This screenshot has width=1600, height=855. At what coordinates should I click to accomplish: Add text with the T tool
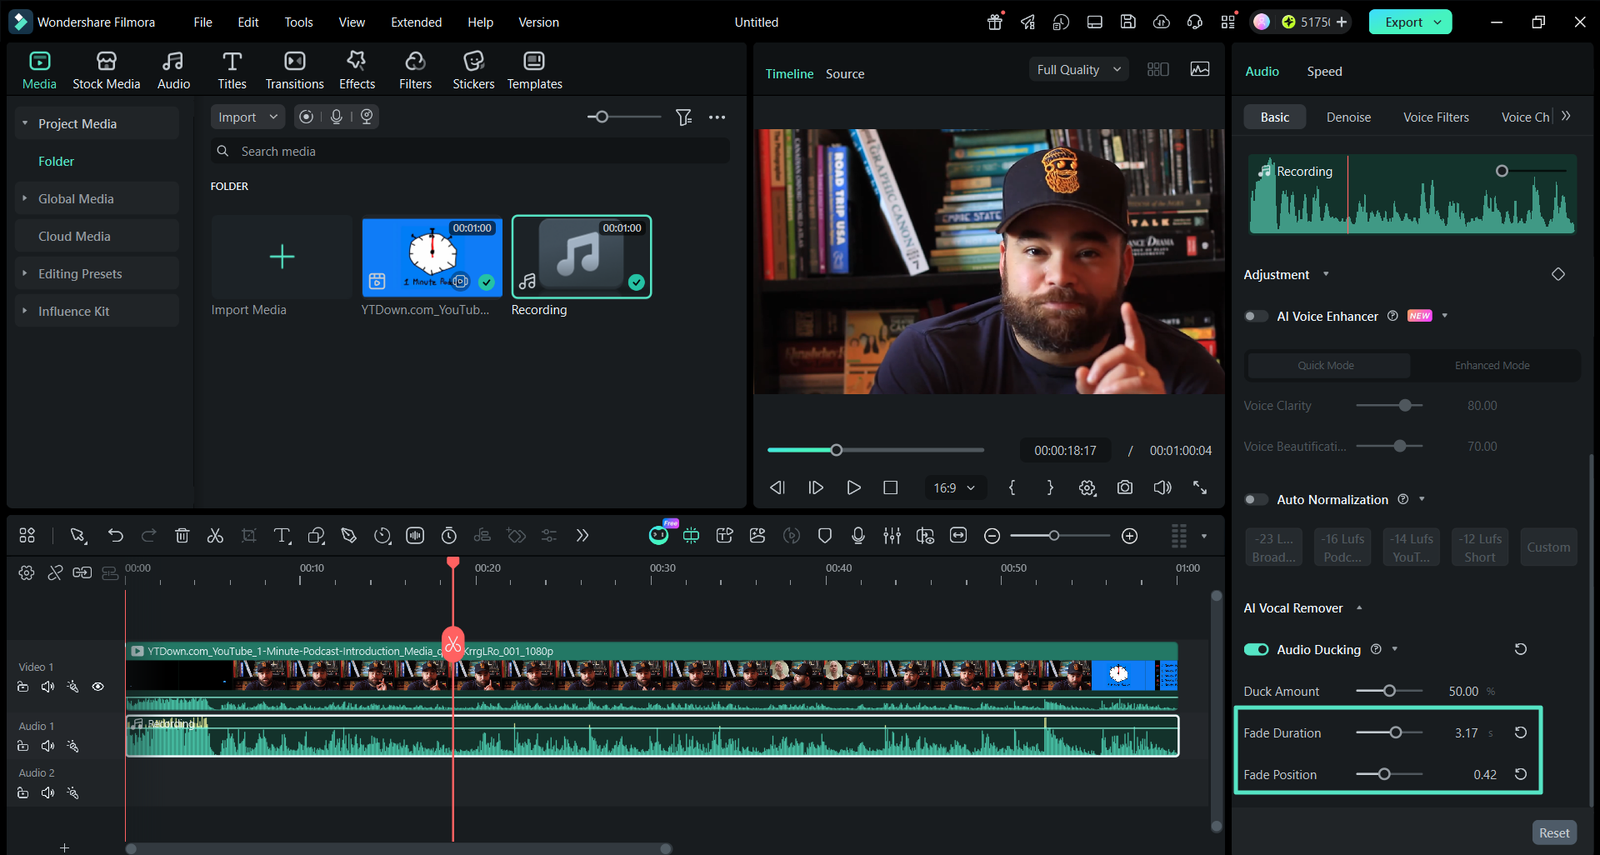[x=282, y=536]
